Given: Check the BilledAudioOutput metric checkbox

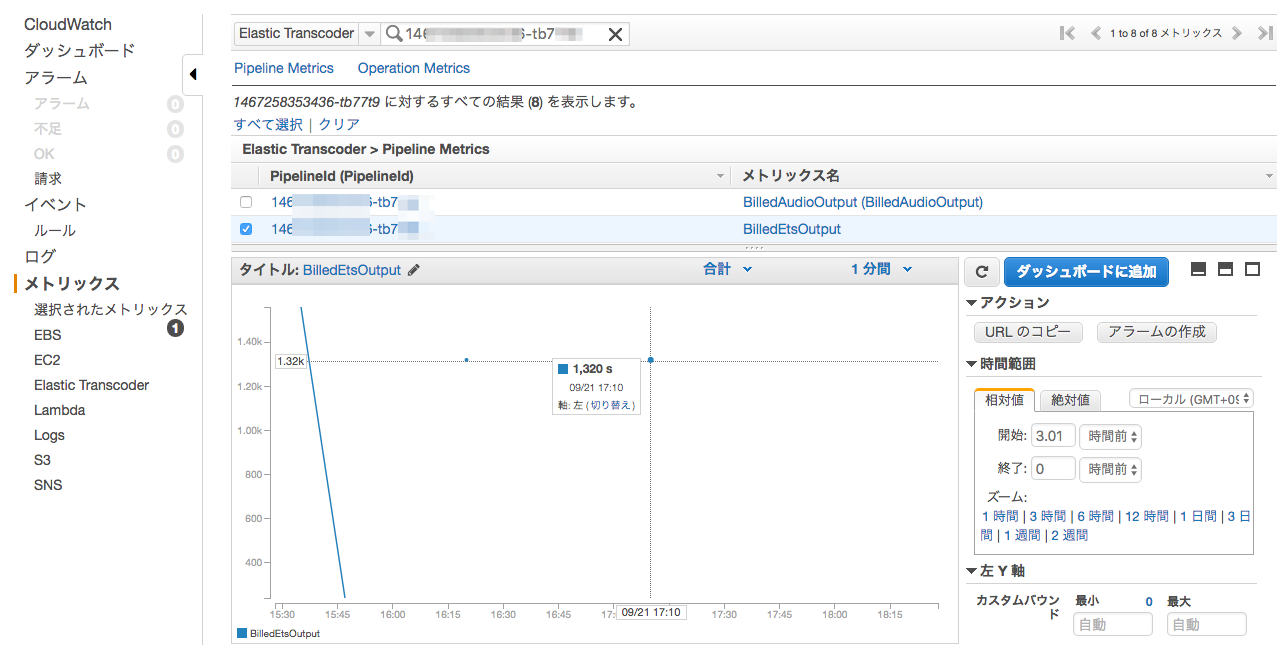Looking at the screenshot, I should (x=245, y=201).
